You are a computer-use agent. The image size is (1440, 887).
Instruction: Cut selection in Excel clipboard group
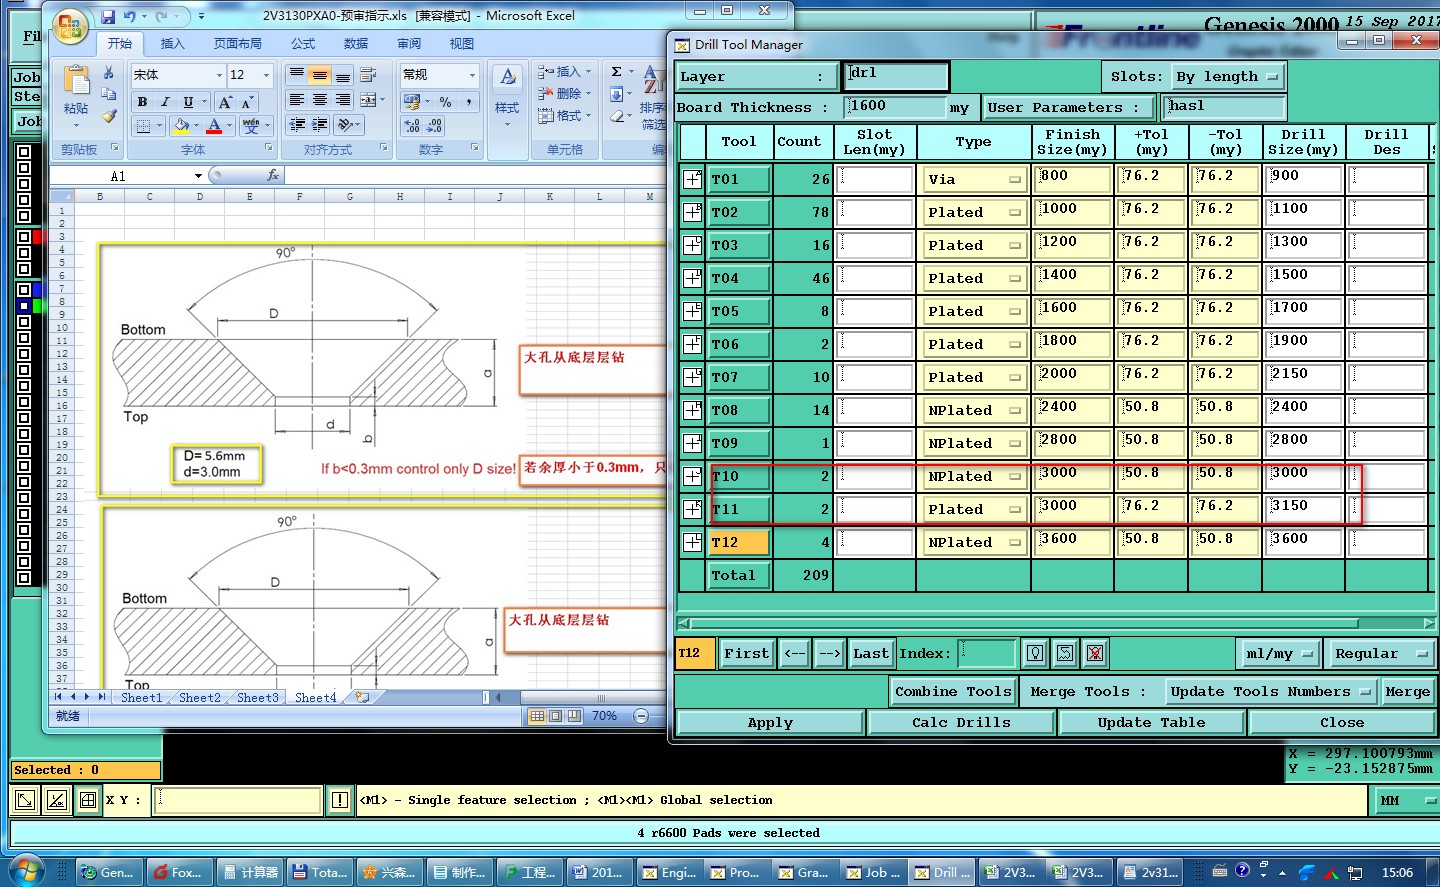(x=108, y=73)
